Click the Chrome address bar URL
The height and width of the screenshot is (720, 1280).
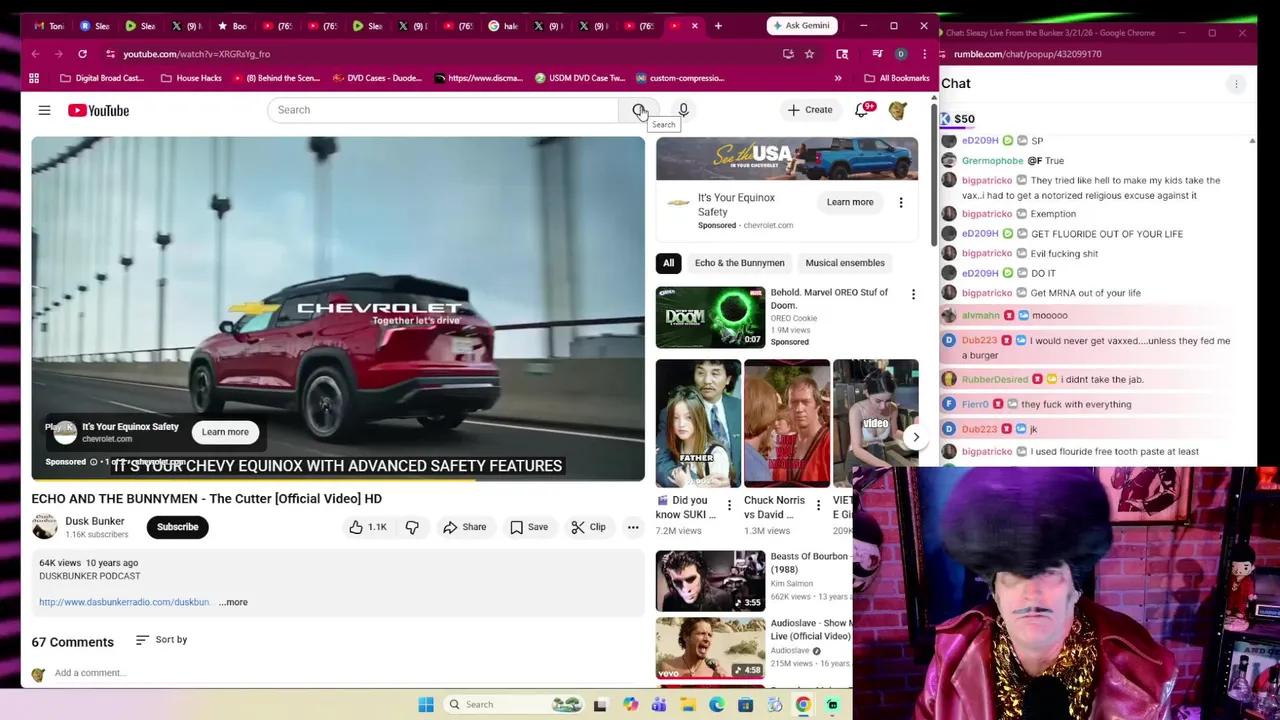pos(197,54)
